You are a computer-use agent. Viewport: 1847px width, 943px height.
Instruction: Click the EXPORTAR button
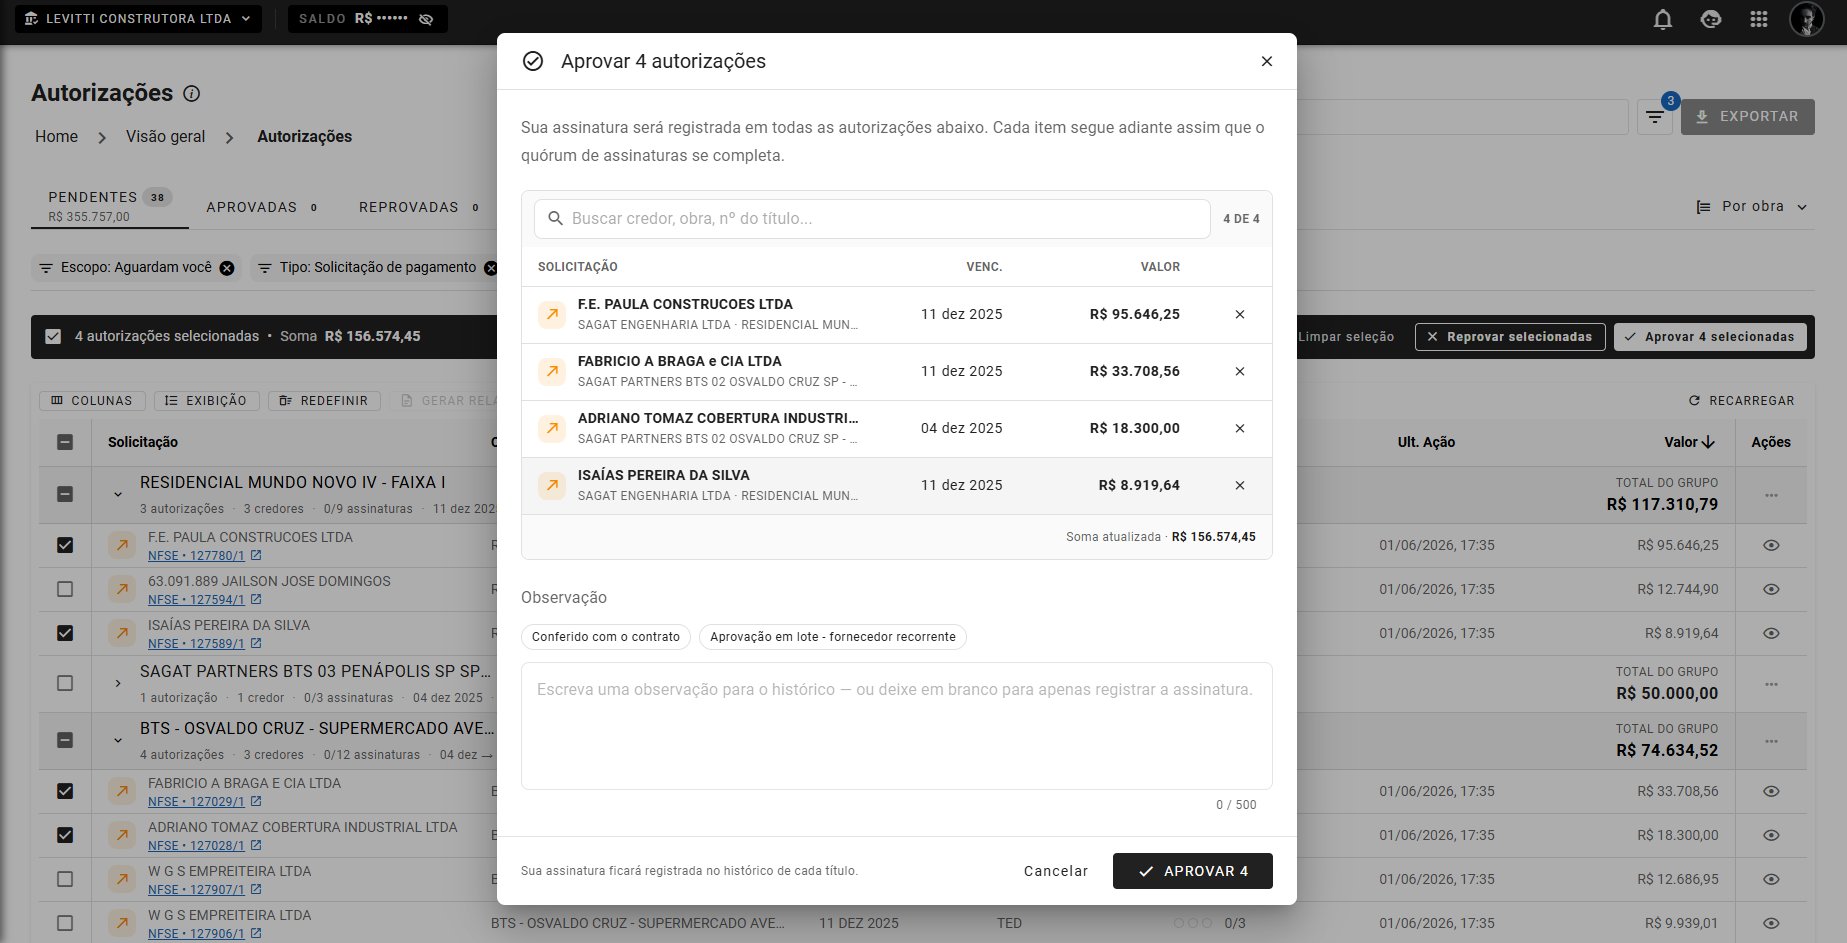(x=1748, y=117)
